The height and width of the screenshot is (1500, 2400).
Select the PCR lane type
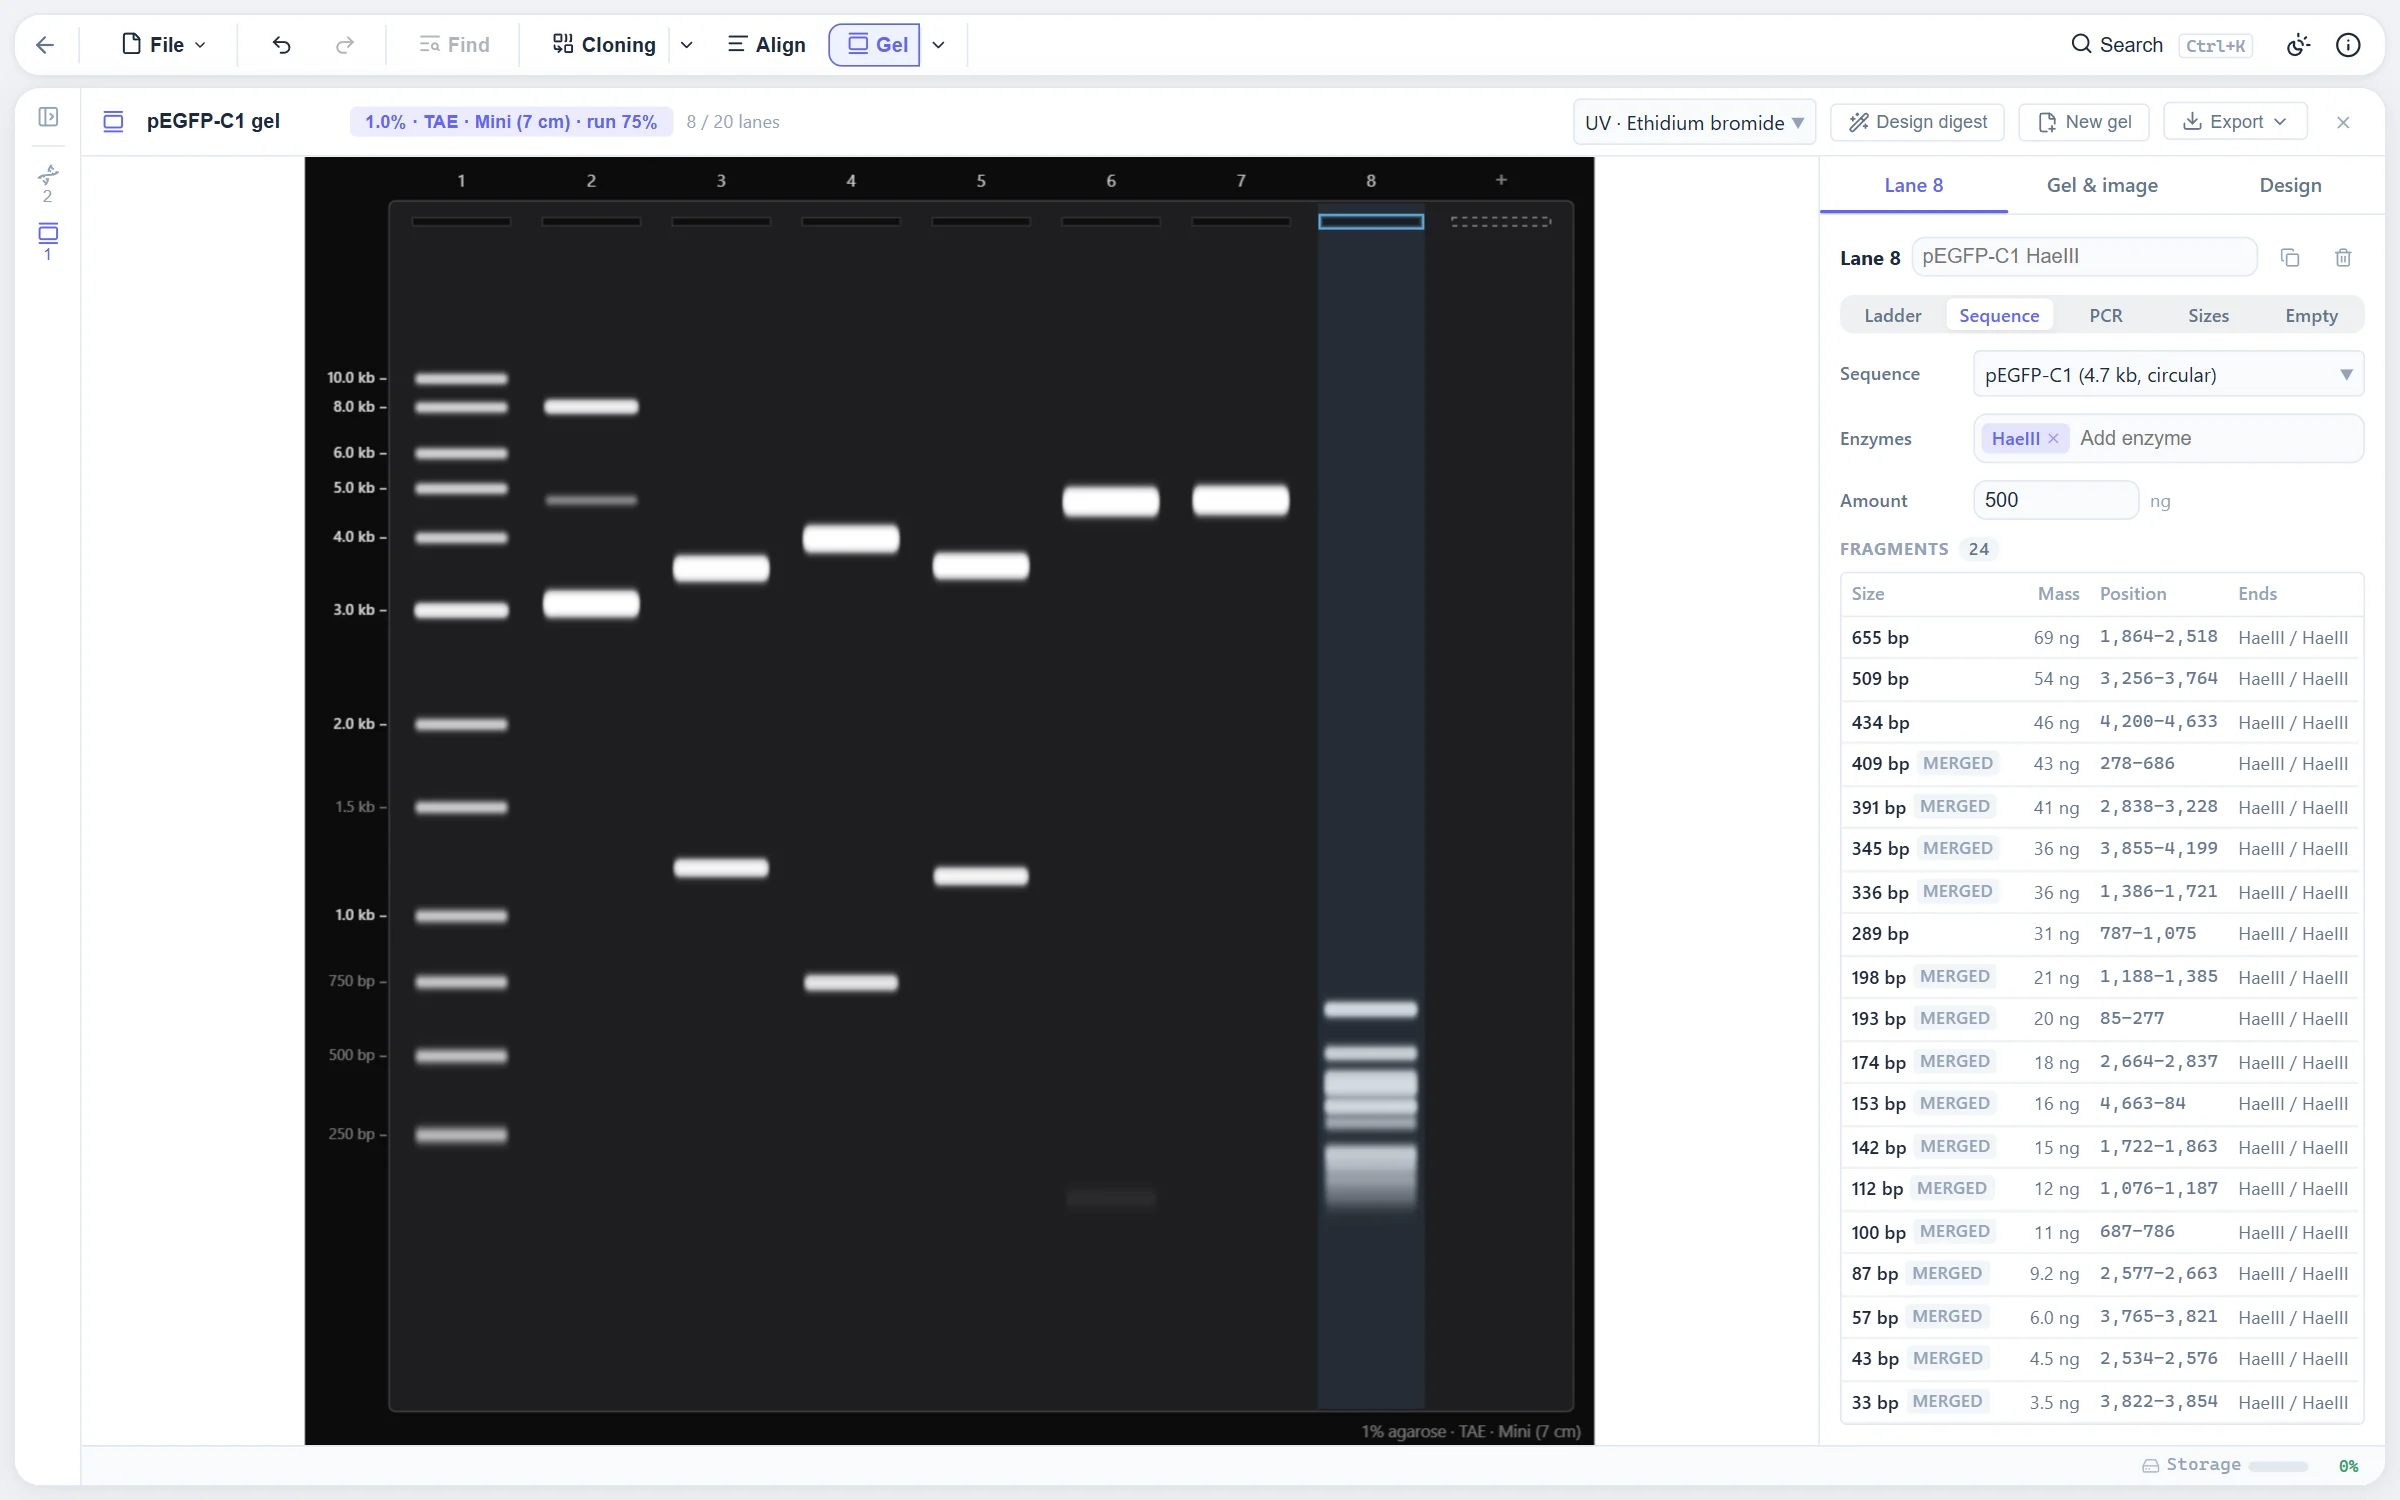(2105, 316)
